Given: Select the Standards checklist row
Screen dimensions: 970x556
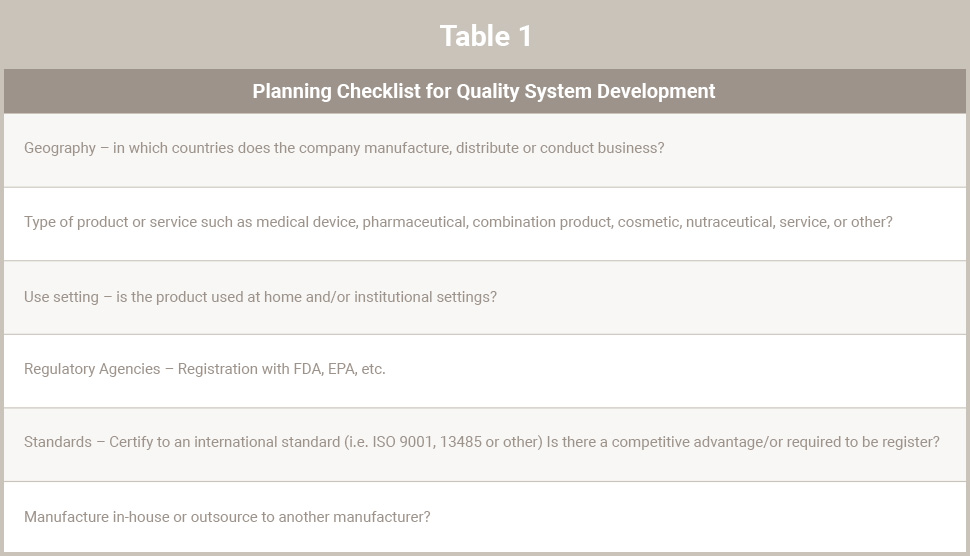Looking at the screenshot, I should [484, 445].
